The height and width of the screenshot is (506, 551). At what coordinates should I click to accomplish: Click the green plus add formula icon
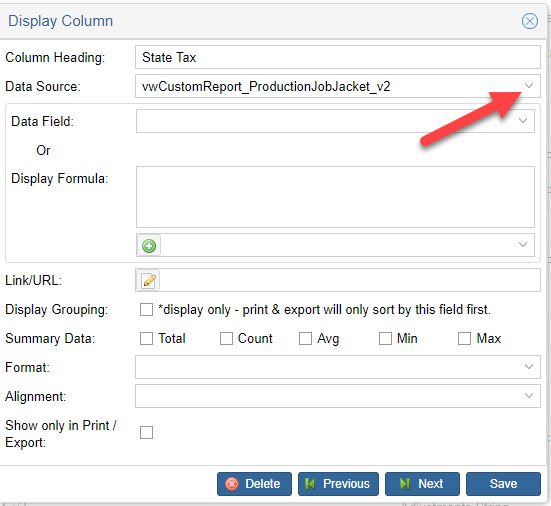pyautogui.click(x=149, y=246)
